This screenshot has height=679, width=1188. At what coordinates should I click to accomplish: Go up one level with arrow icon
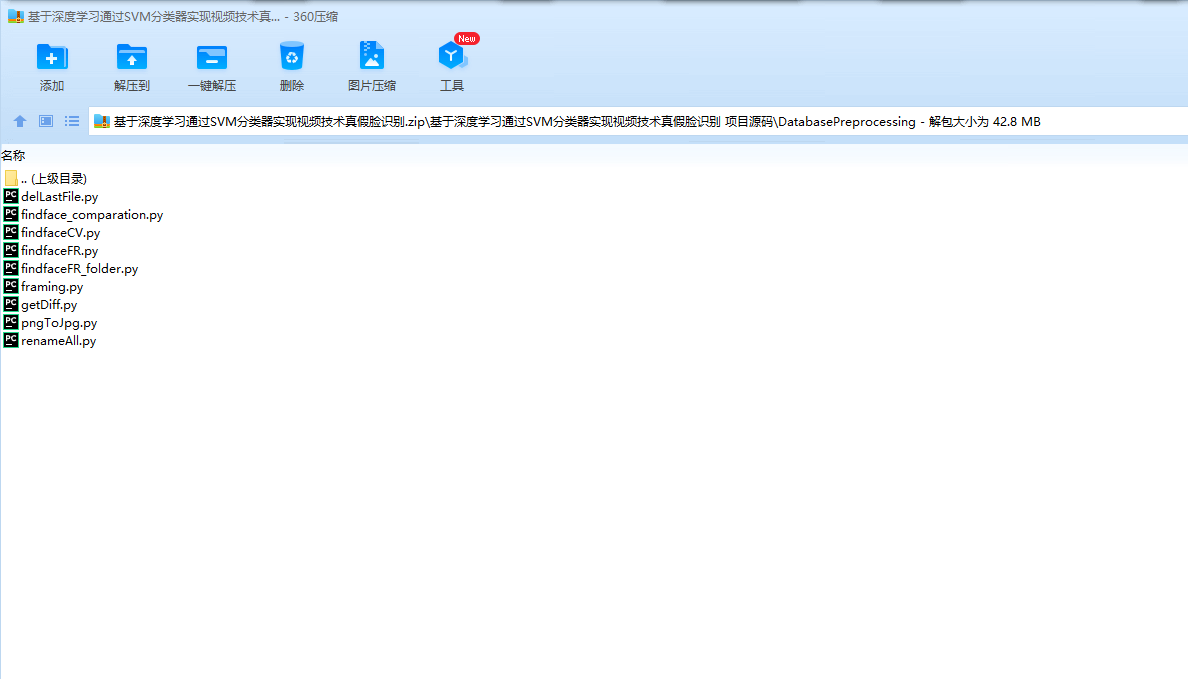tap(20, 121)
